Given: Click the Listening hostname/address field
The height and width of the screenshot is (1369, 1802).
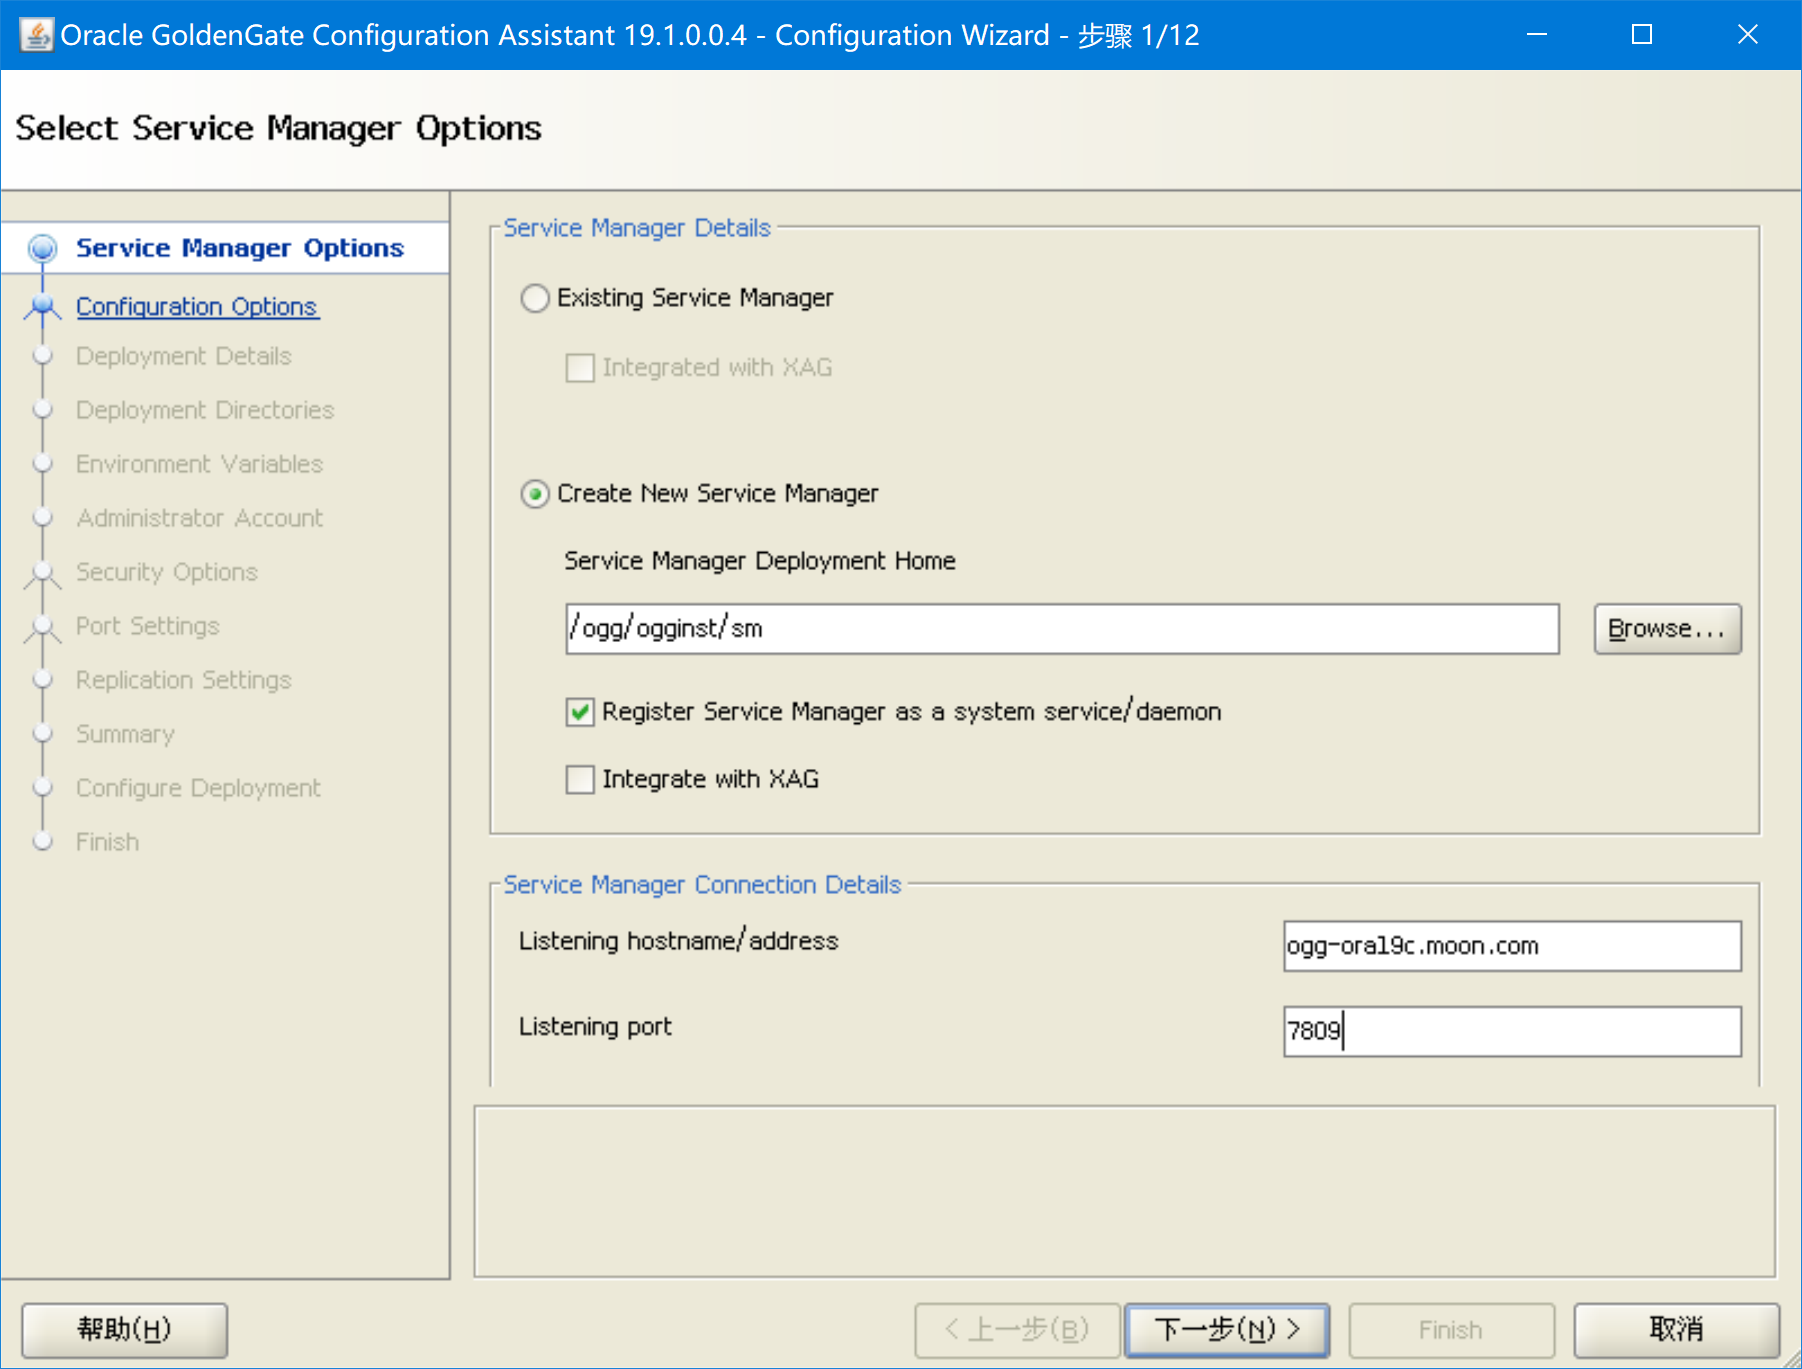Looking at the screenshot, I should tap(1512, 946).
